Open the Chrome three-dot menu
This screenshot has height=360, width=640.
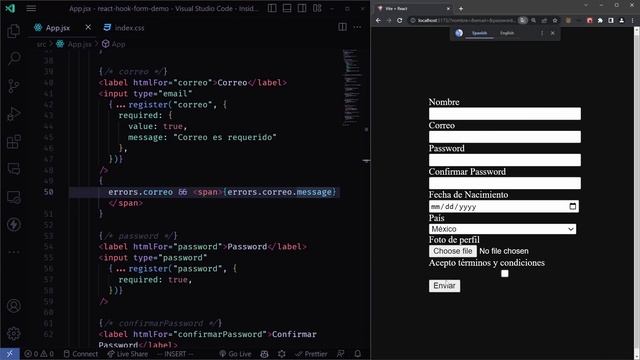coord(632,20)
